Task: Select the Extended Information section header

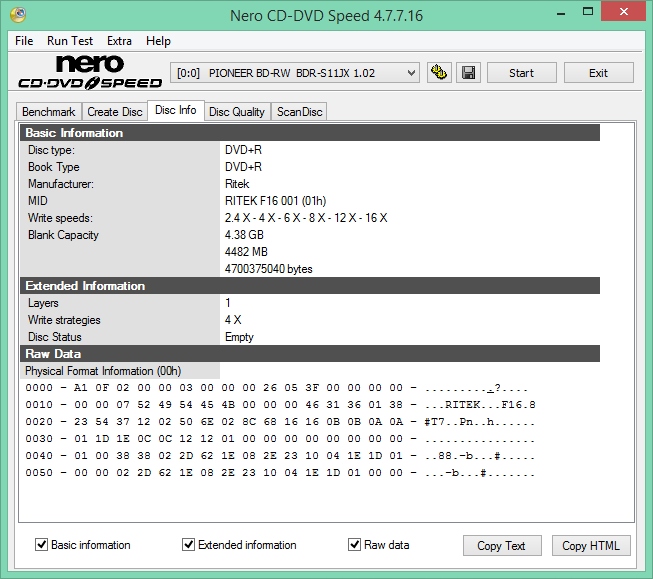Action: click(x=310, y=286)
